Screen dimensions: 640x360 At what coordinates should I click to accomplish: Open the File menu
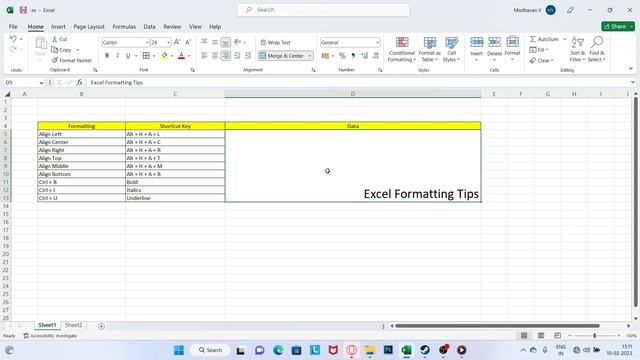point(13,27)
